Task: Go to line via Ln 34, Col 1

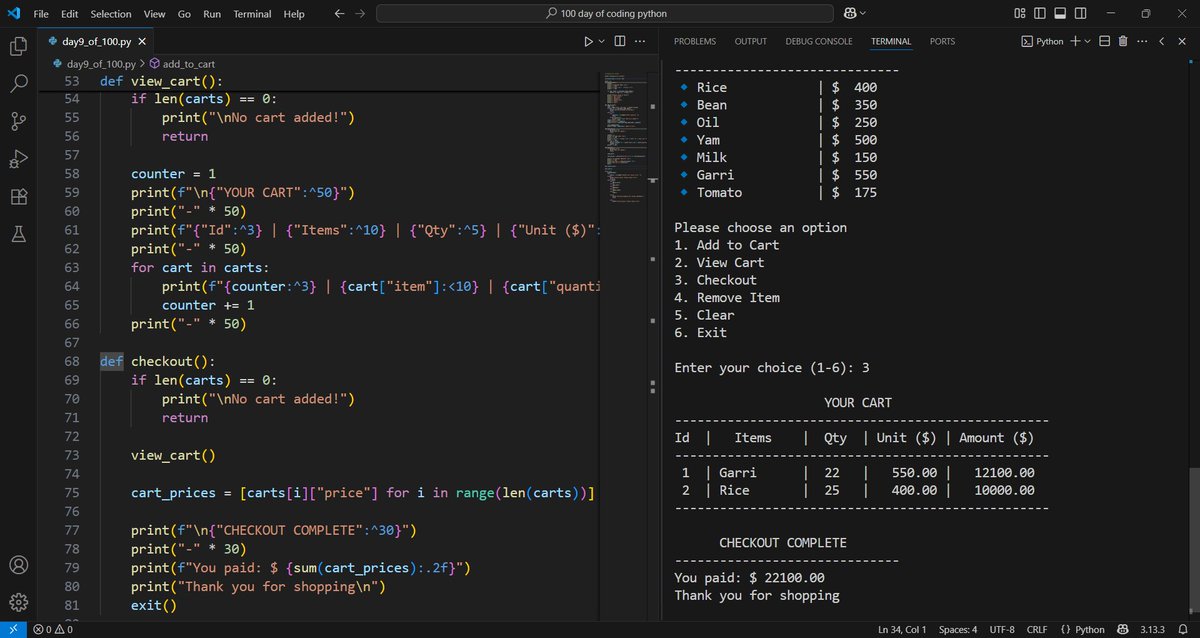Action: pos(901,629)
